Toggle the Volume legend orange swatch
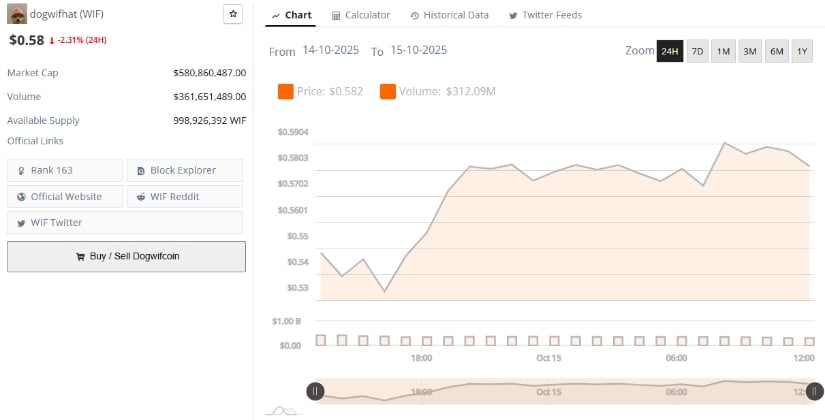Screen dimensions: 825x420 click(388, 92)
